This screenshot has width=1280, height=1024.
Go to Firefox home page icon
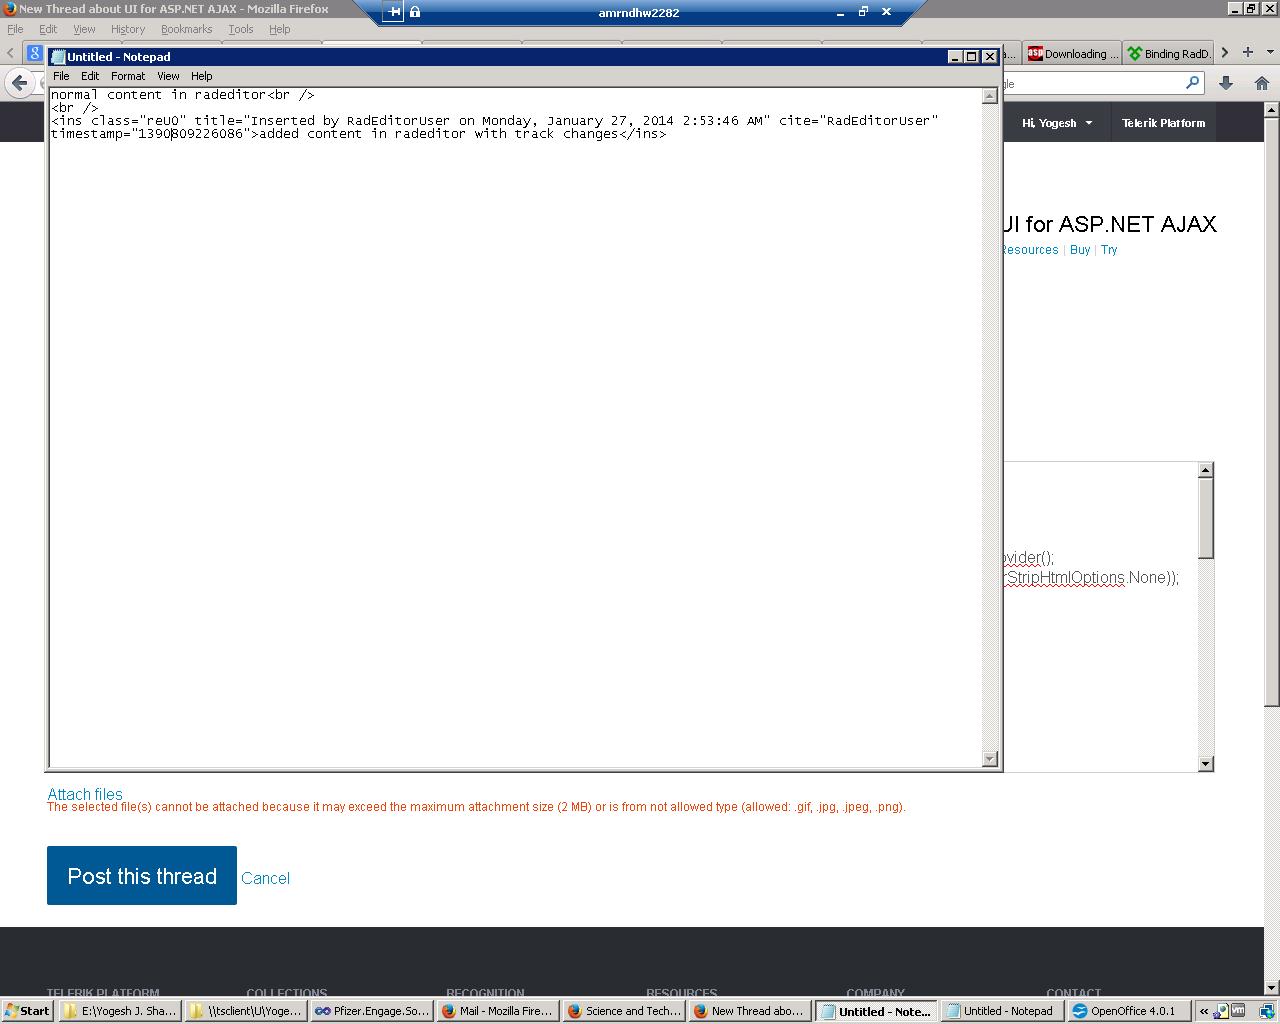click(x=1262, y=83)
